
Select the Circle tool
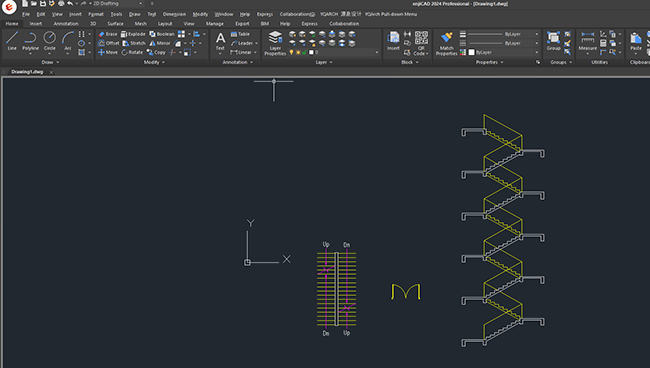[49, 41]
